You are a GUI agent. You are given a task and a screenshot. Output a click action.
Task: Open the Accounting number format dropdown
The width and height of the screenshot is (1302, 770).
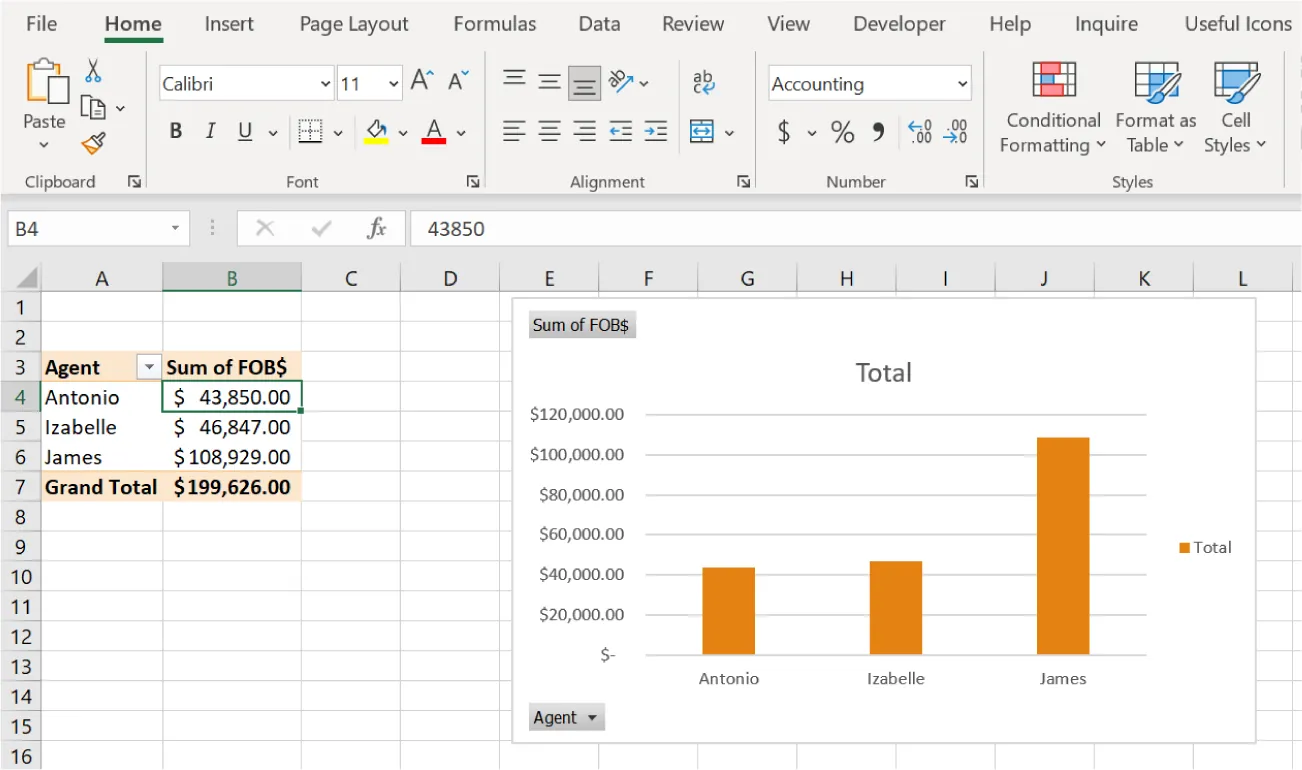tap(962, 83)
